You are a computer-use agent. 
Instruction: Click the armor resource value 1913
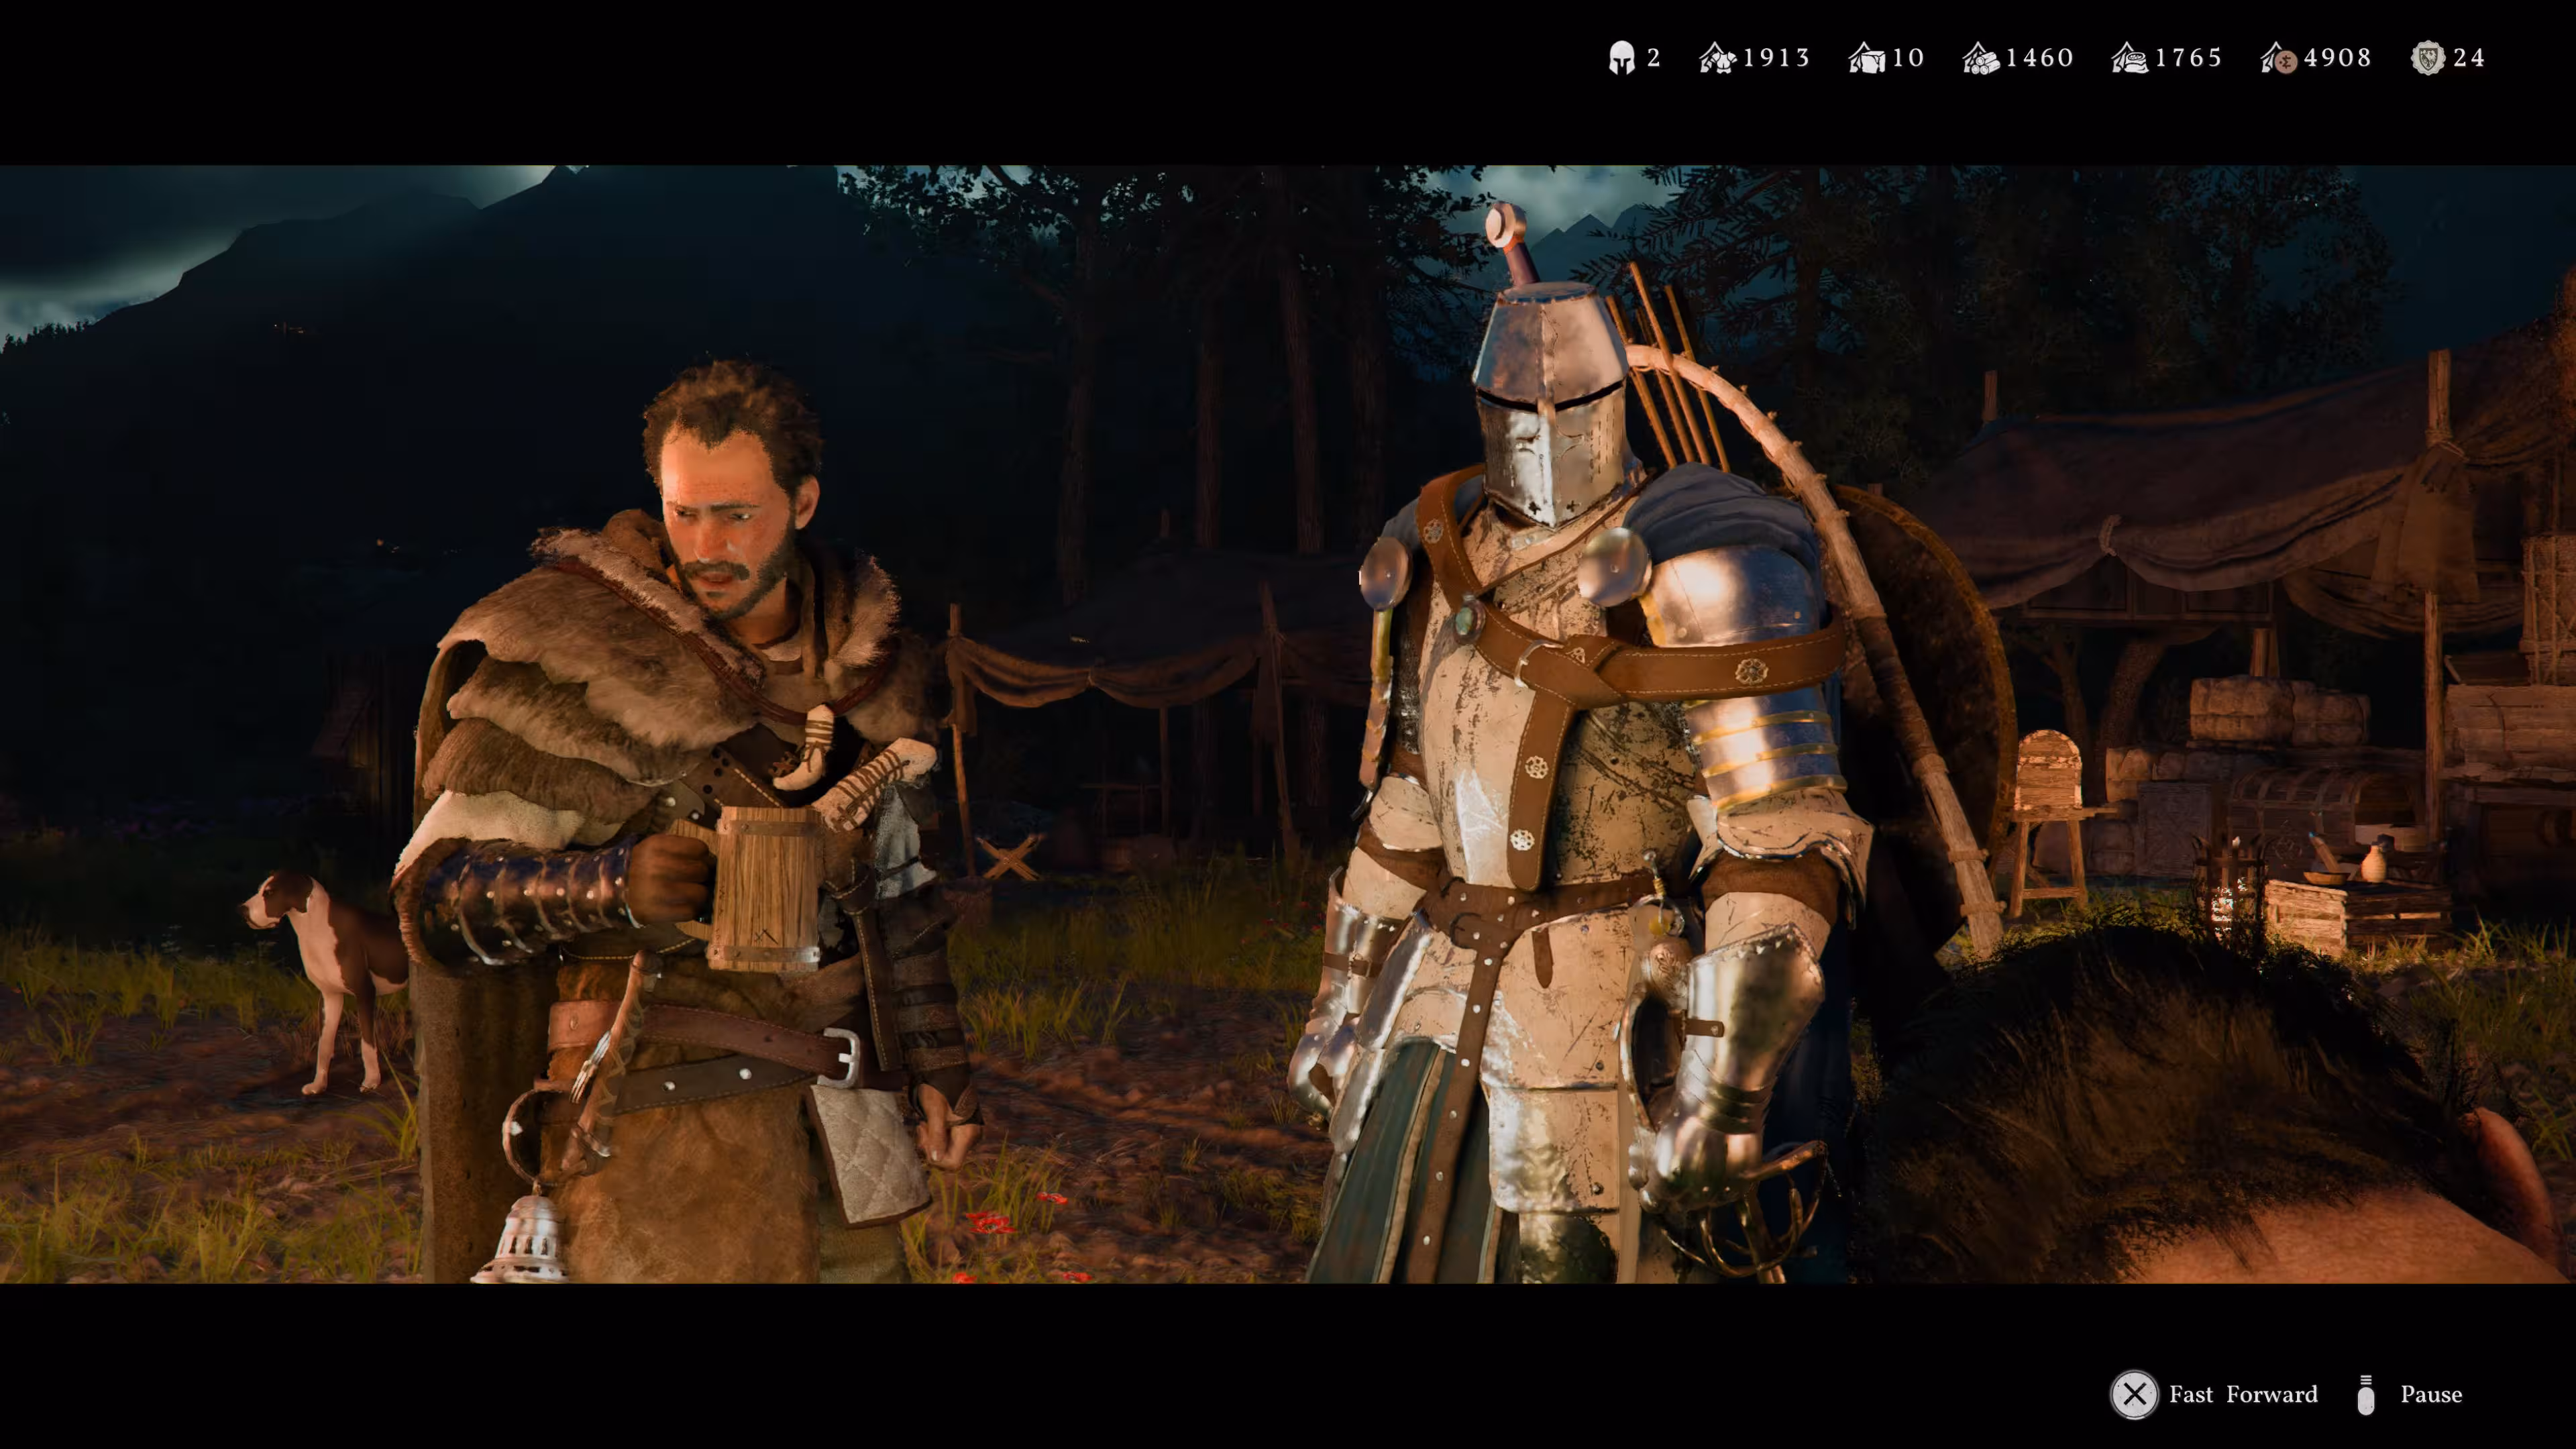click(1777, 58)
